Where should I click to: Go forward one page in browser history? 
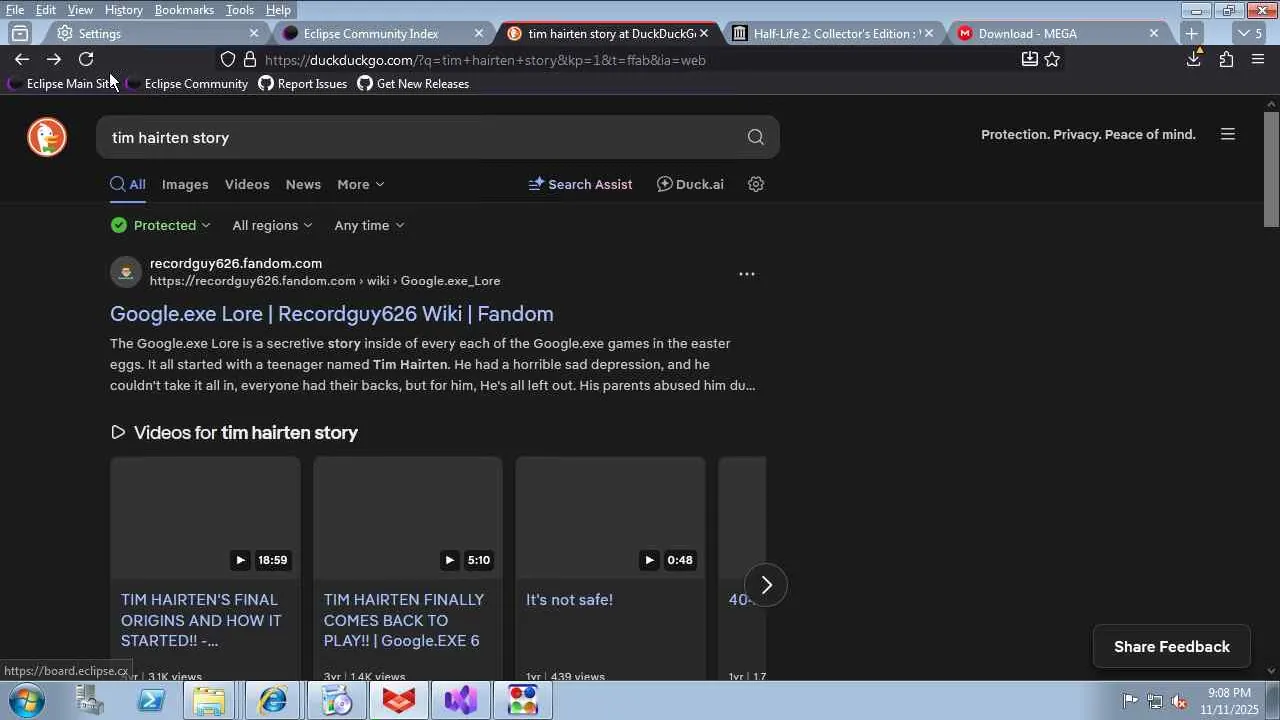click(x=54, y=60)
